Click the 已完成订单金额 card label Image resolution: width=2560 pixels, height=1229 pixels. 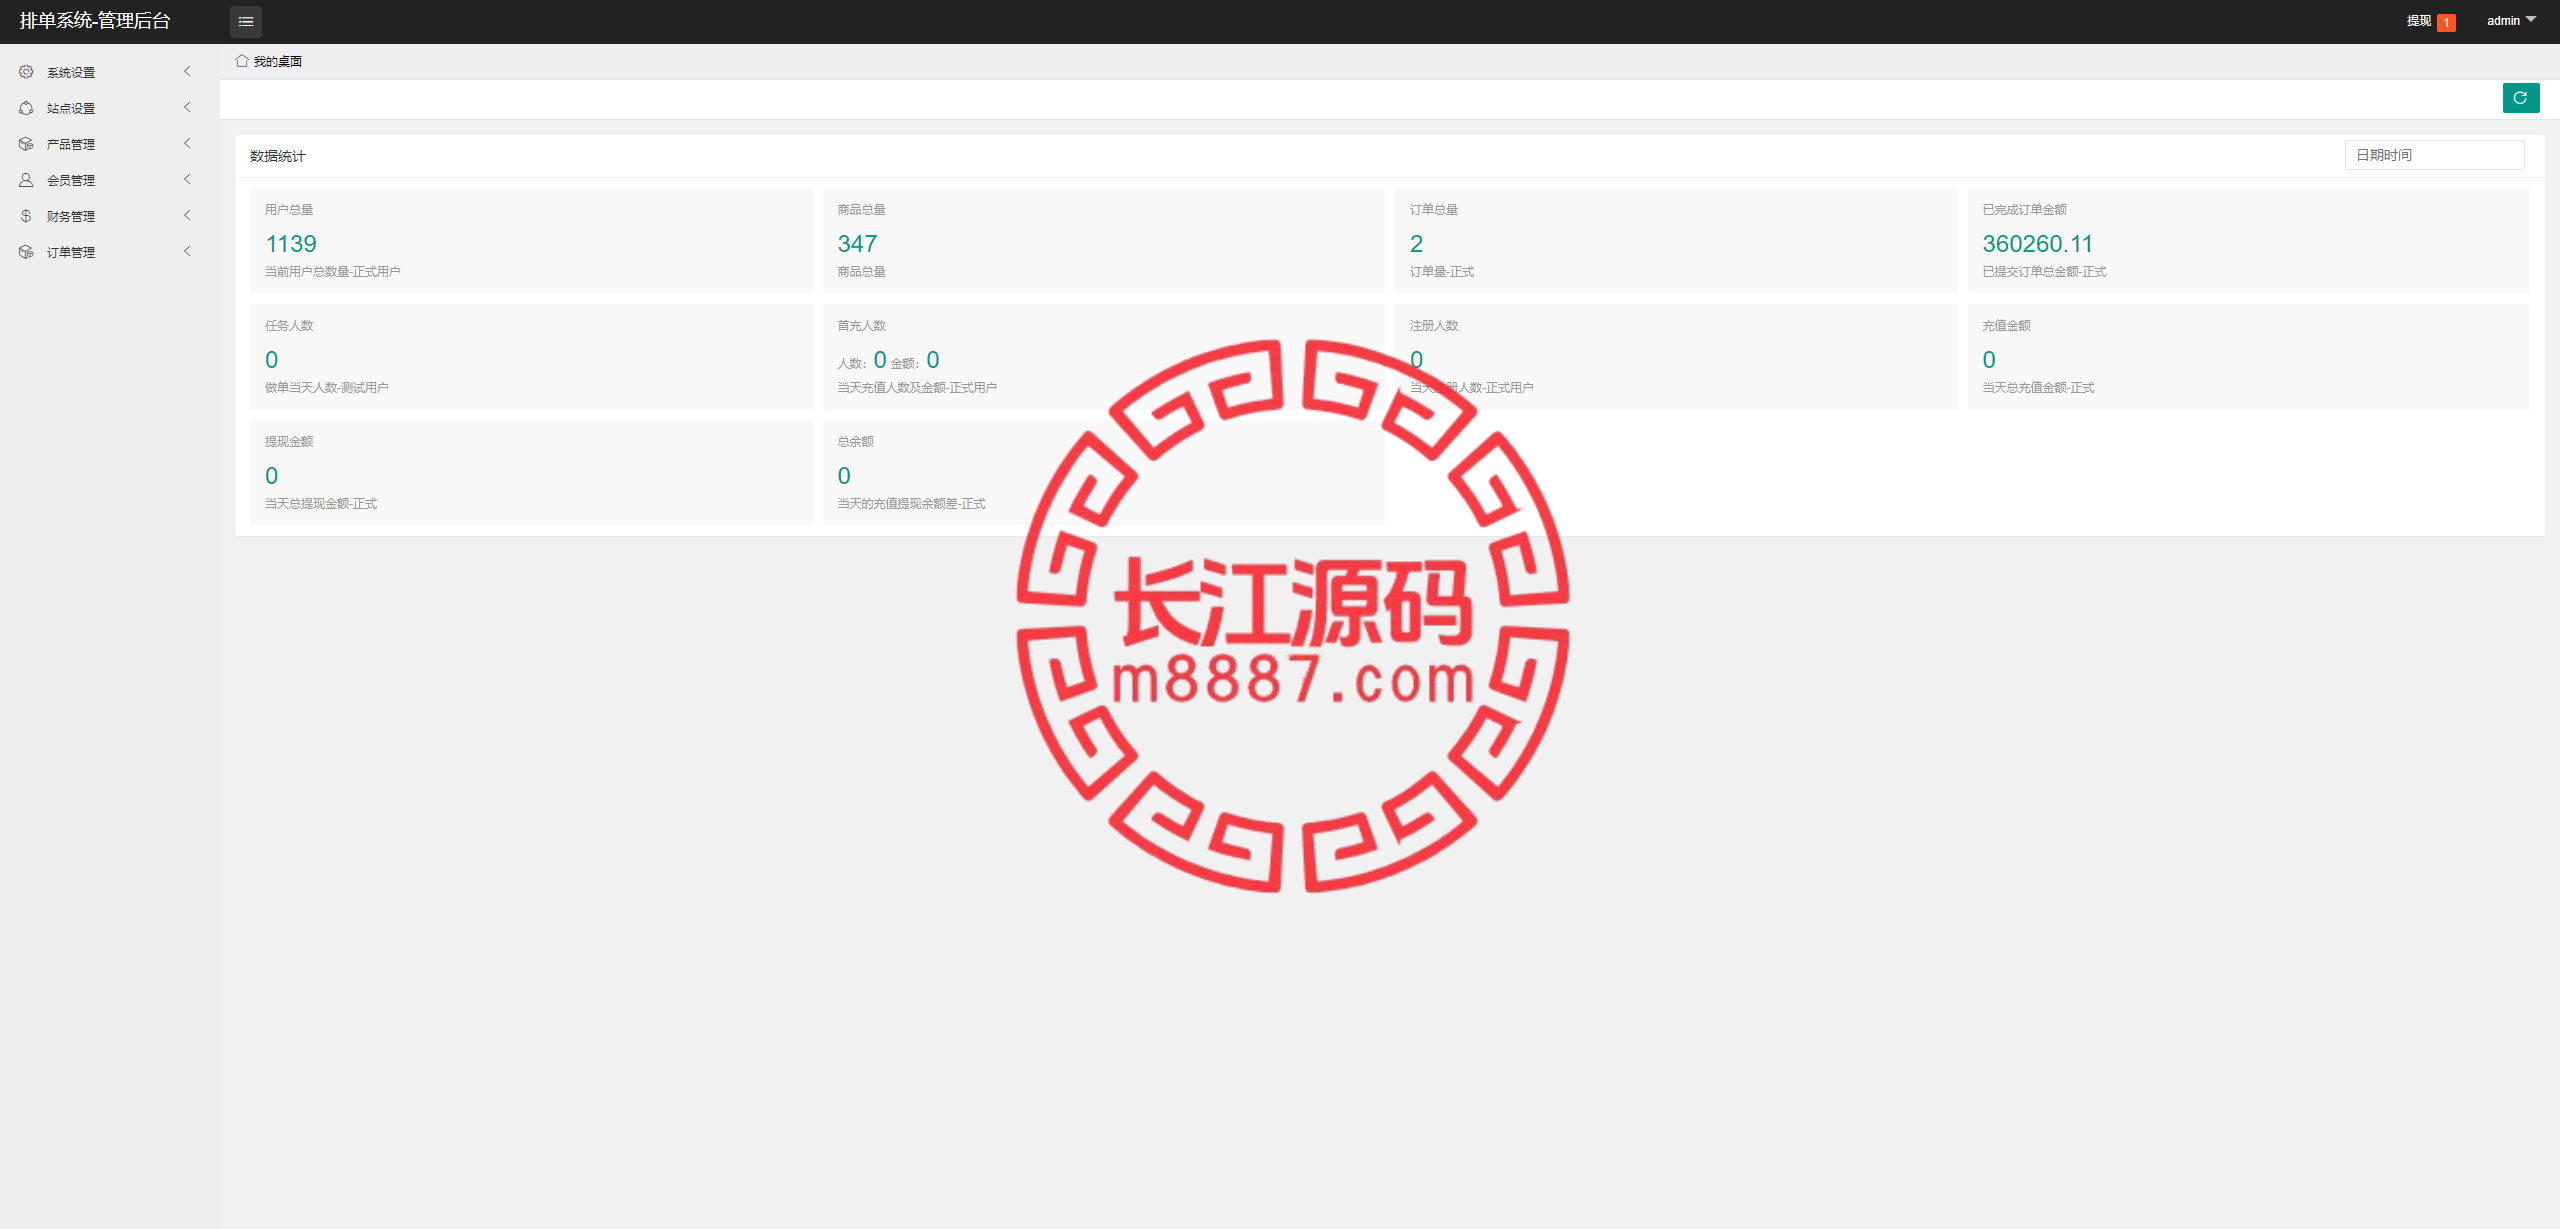coord(2024,210)
